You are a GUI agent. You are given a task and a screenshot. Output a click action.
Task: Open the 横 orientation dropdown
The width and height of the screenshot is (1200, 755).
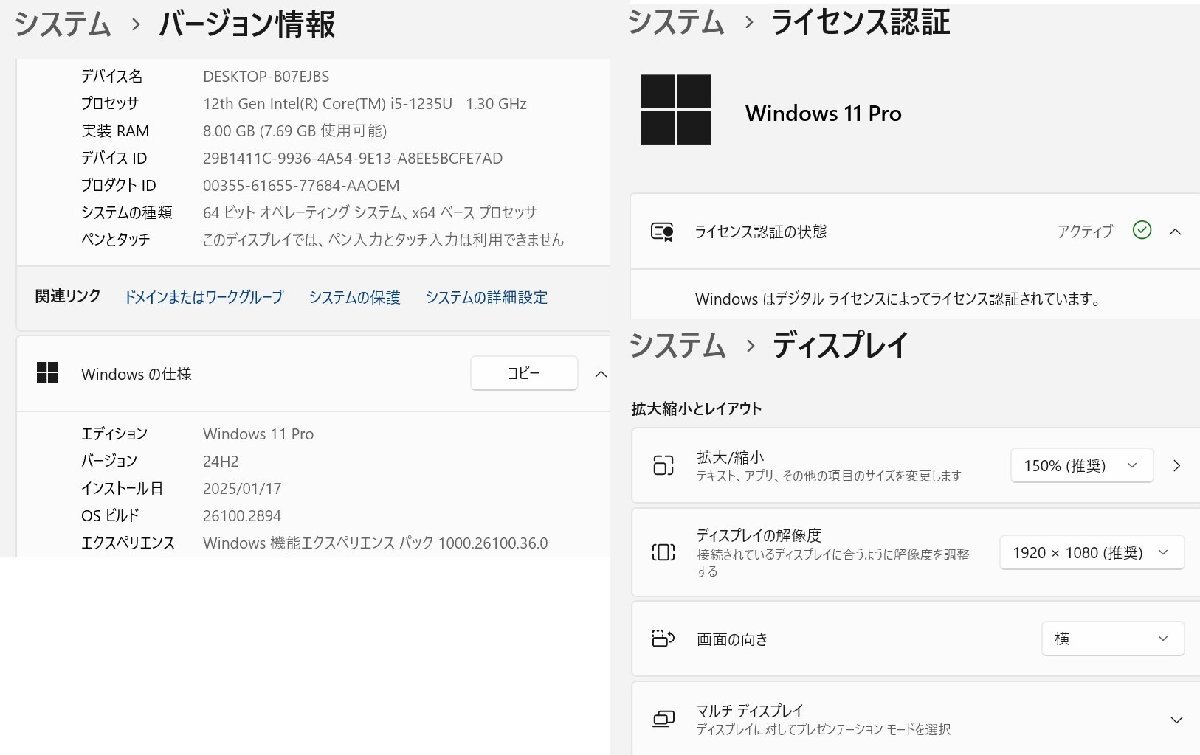[1113, 638]
